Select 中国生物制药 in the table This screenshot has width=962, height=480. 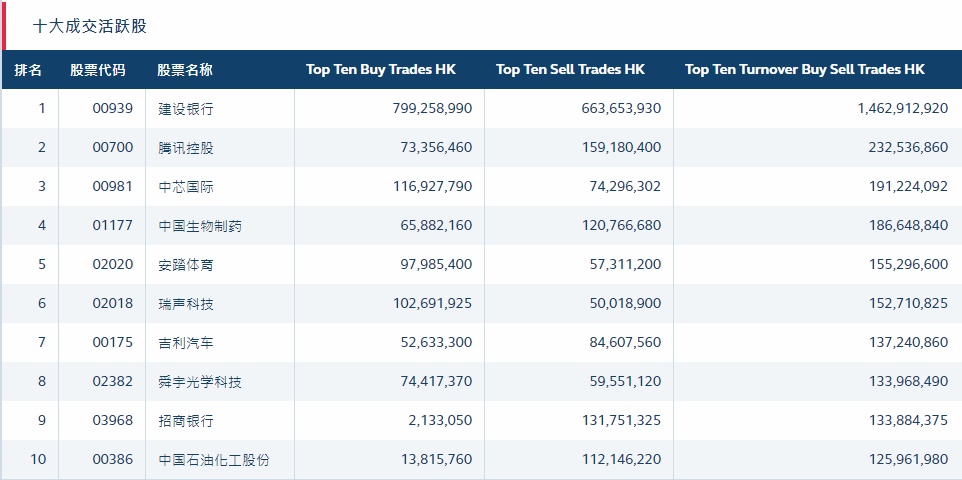pyautogui.click(x=200, y=226)
